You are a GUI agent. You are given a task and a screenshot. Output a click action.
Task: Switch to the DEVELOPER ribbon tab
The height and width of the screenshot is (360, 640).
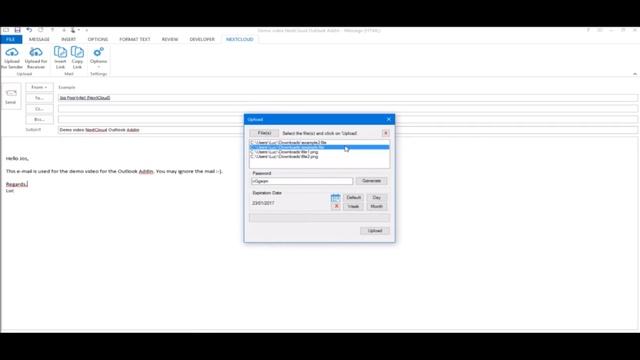click(202, 39)
